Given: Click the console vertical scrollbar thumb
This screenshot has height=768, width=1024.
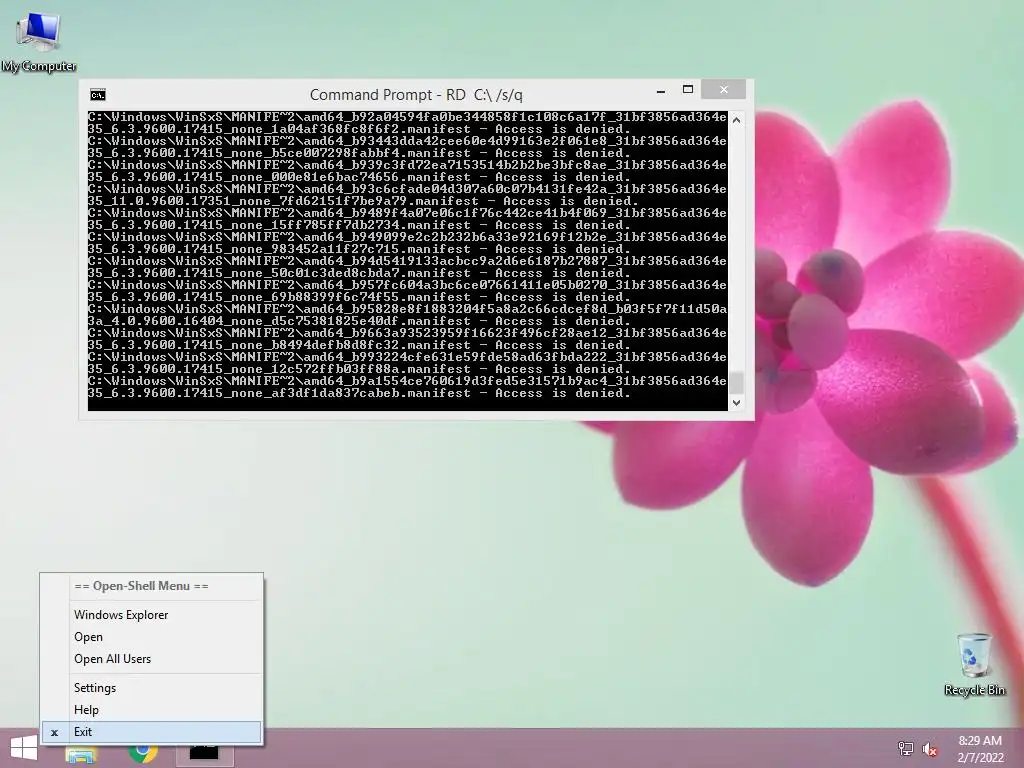Looking at the screenshot, I should pos(737,382).
